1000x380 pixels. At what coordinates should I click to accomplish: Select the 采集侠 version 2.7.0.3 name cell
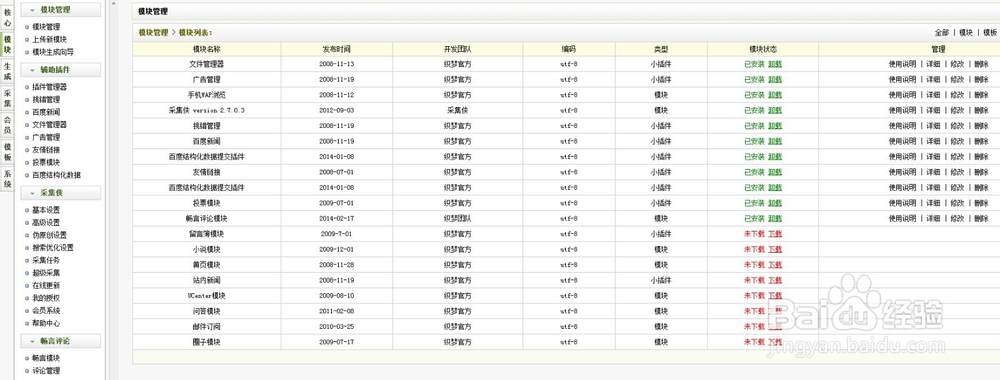point(207,110)
